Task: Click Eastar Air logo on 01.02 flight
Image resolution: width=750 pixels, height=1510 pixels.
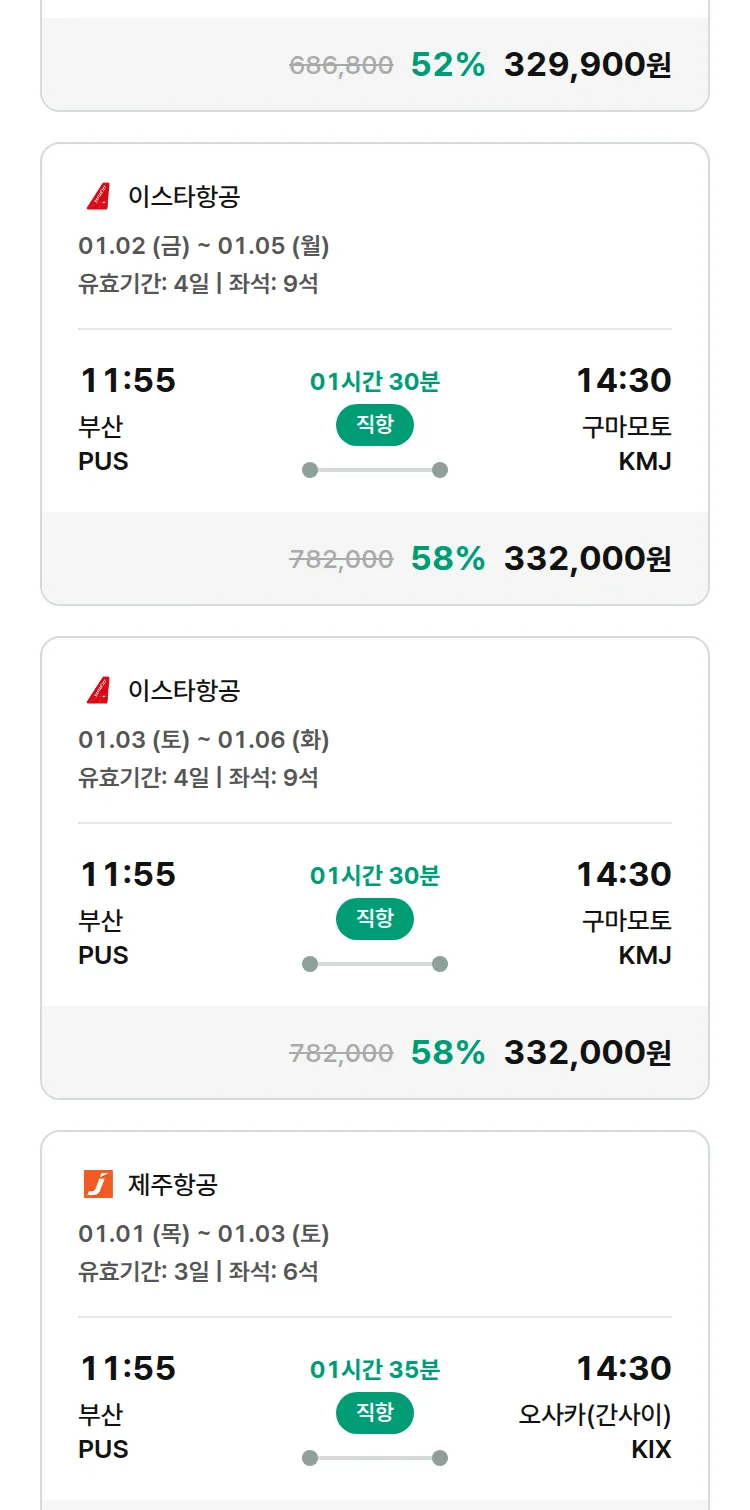Action: [98, 197]
